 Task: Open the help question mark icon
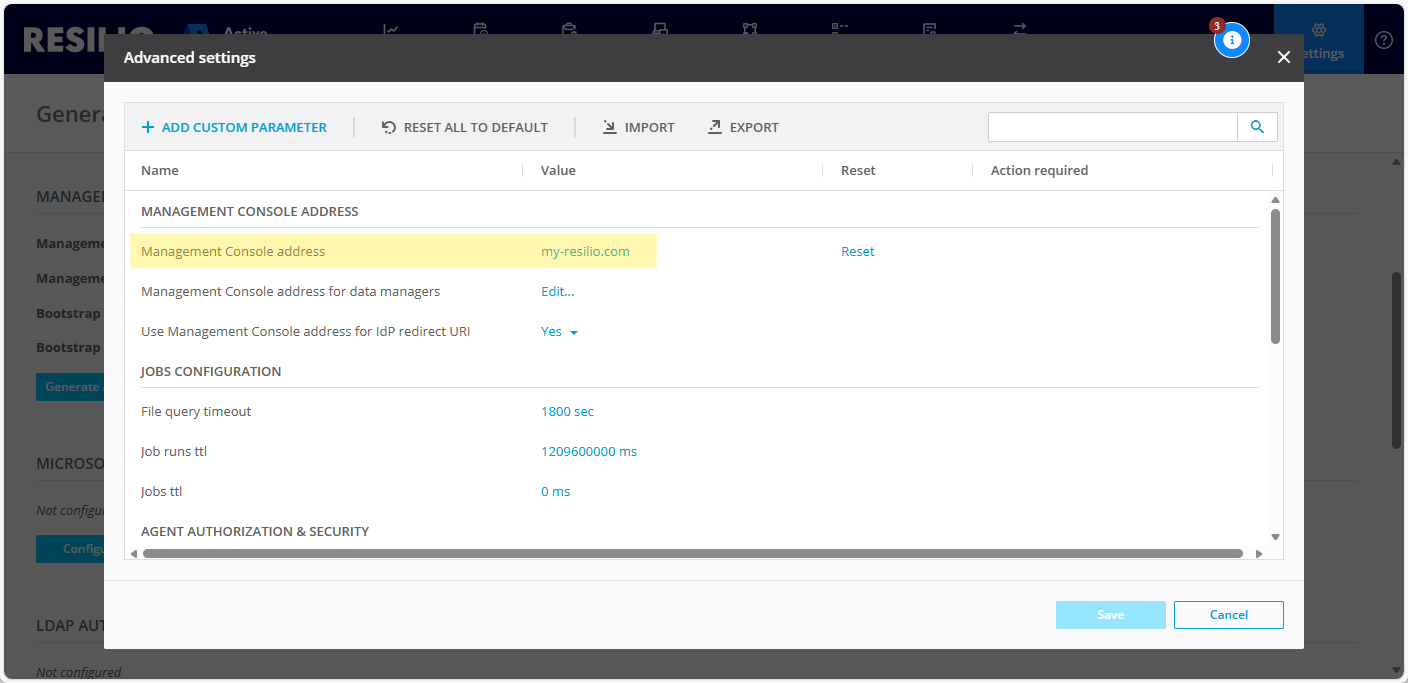pyautogui.click(x=1384, y=40)
